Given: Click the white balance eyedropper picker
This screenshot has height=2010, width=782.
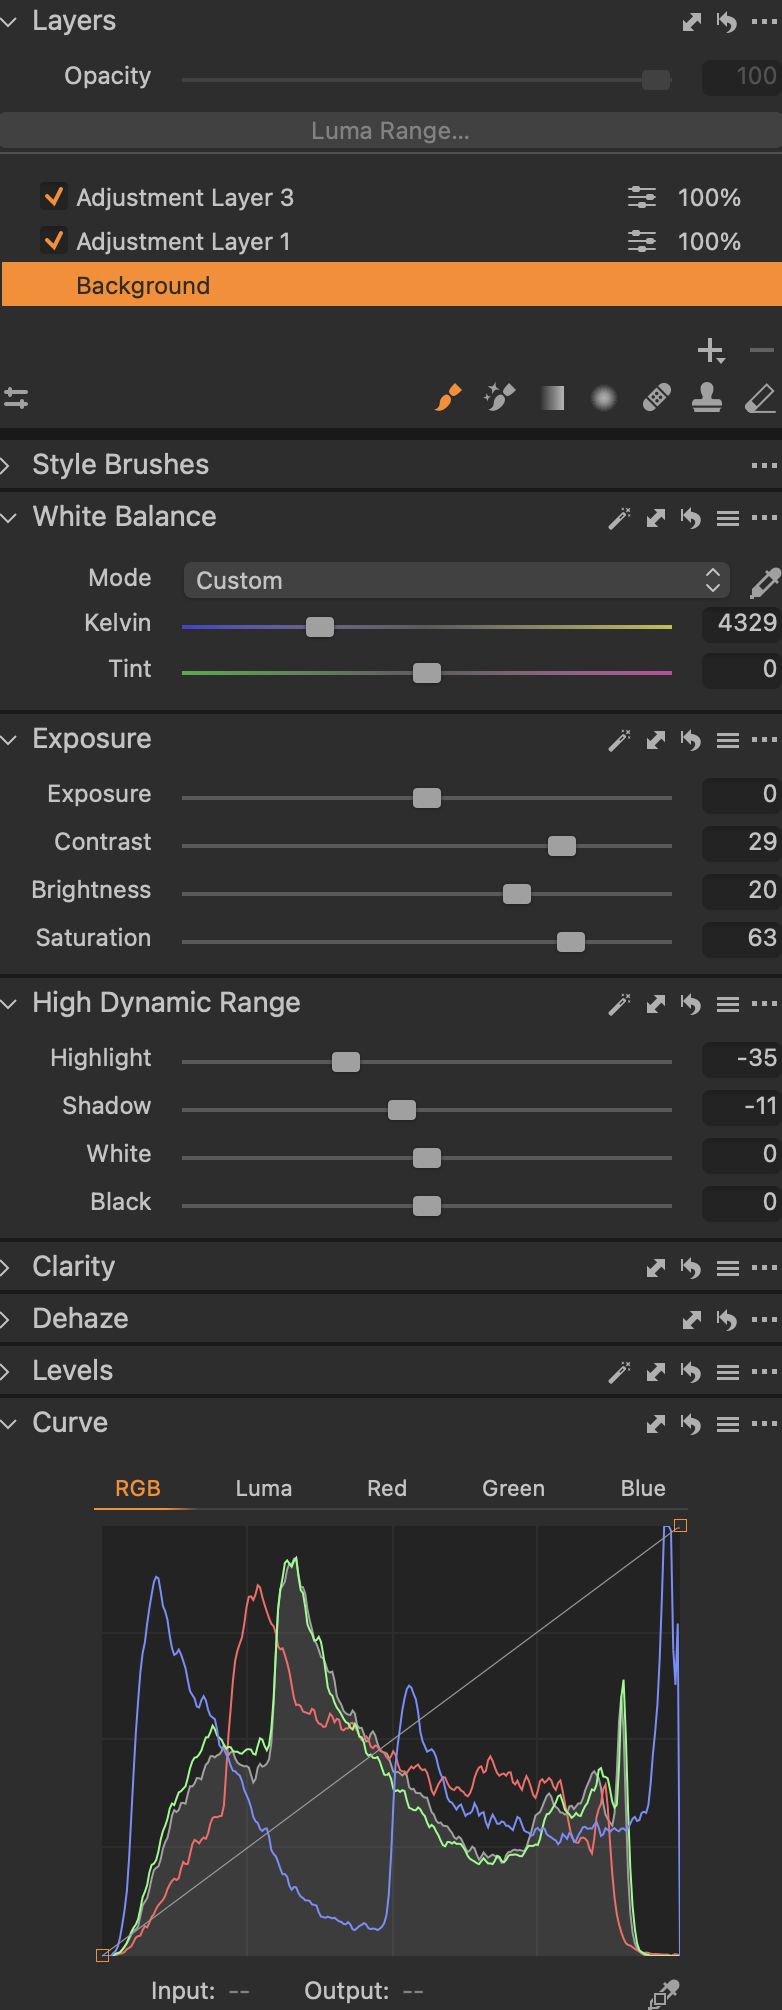Looking at the screenshot, I should tap(765, 581).
